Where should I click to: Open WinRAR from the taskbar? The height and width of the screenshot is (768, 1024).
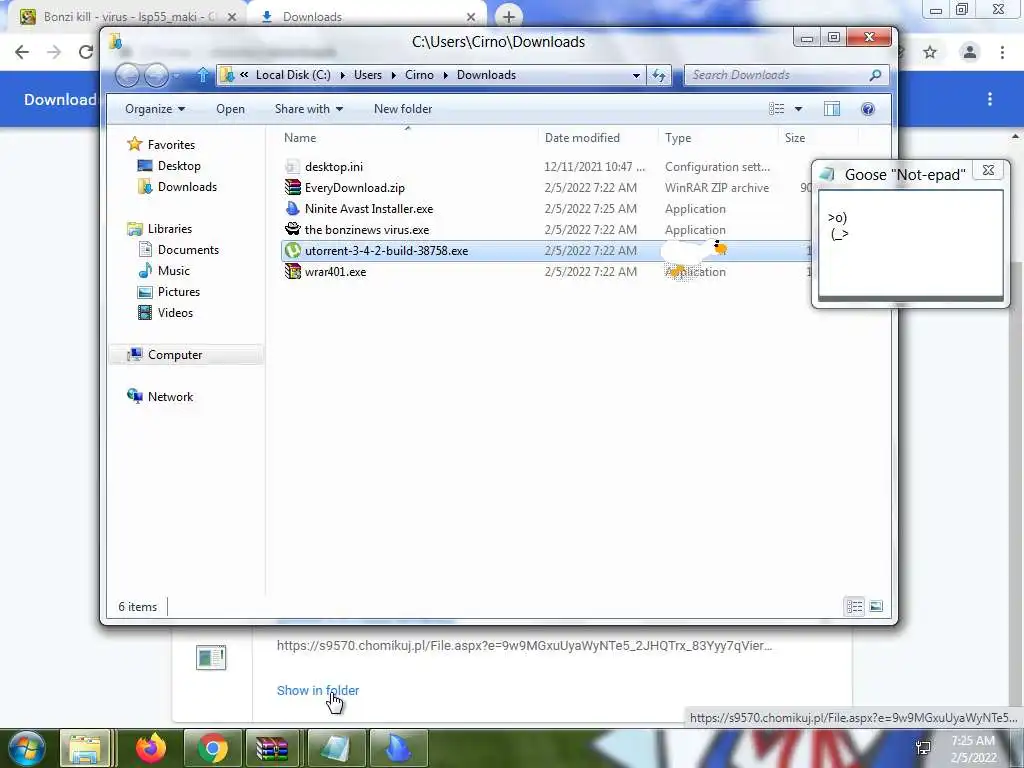272,748
